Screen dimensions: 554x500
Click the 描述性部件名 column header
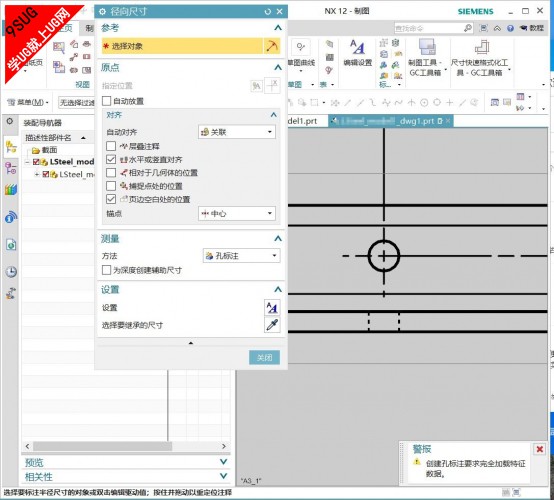pos(48,138)
